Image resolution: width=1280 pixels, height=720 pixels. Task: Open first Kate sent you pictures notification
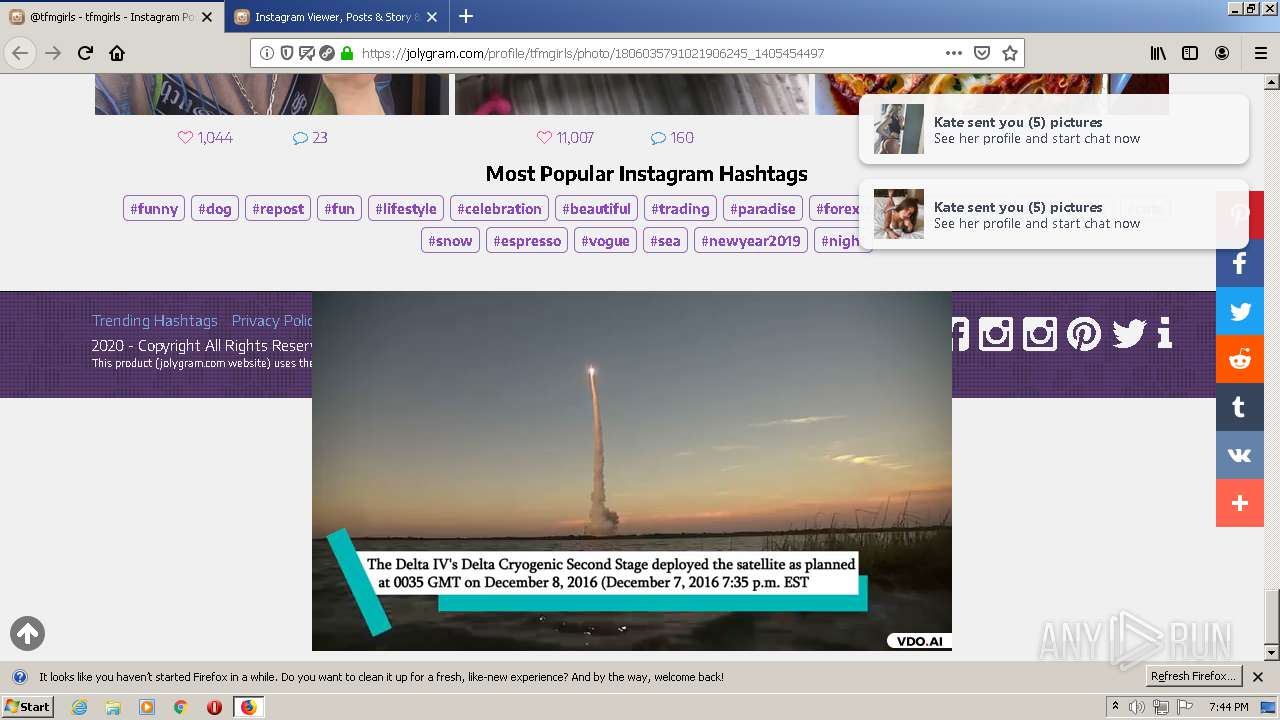pos(1054,129)
